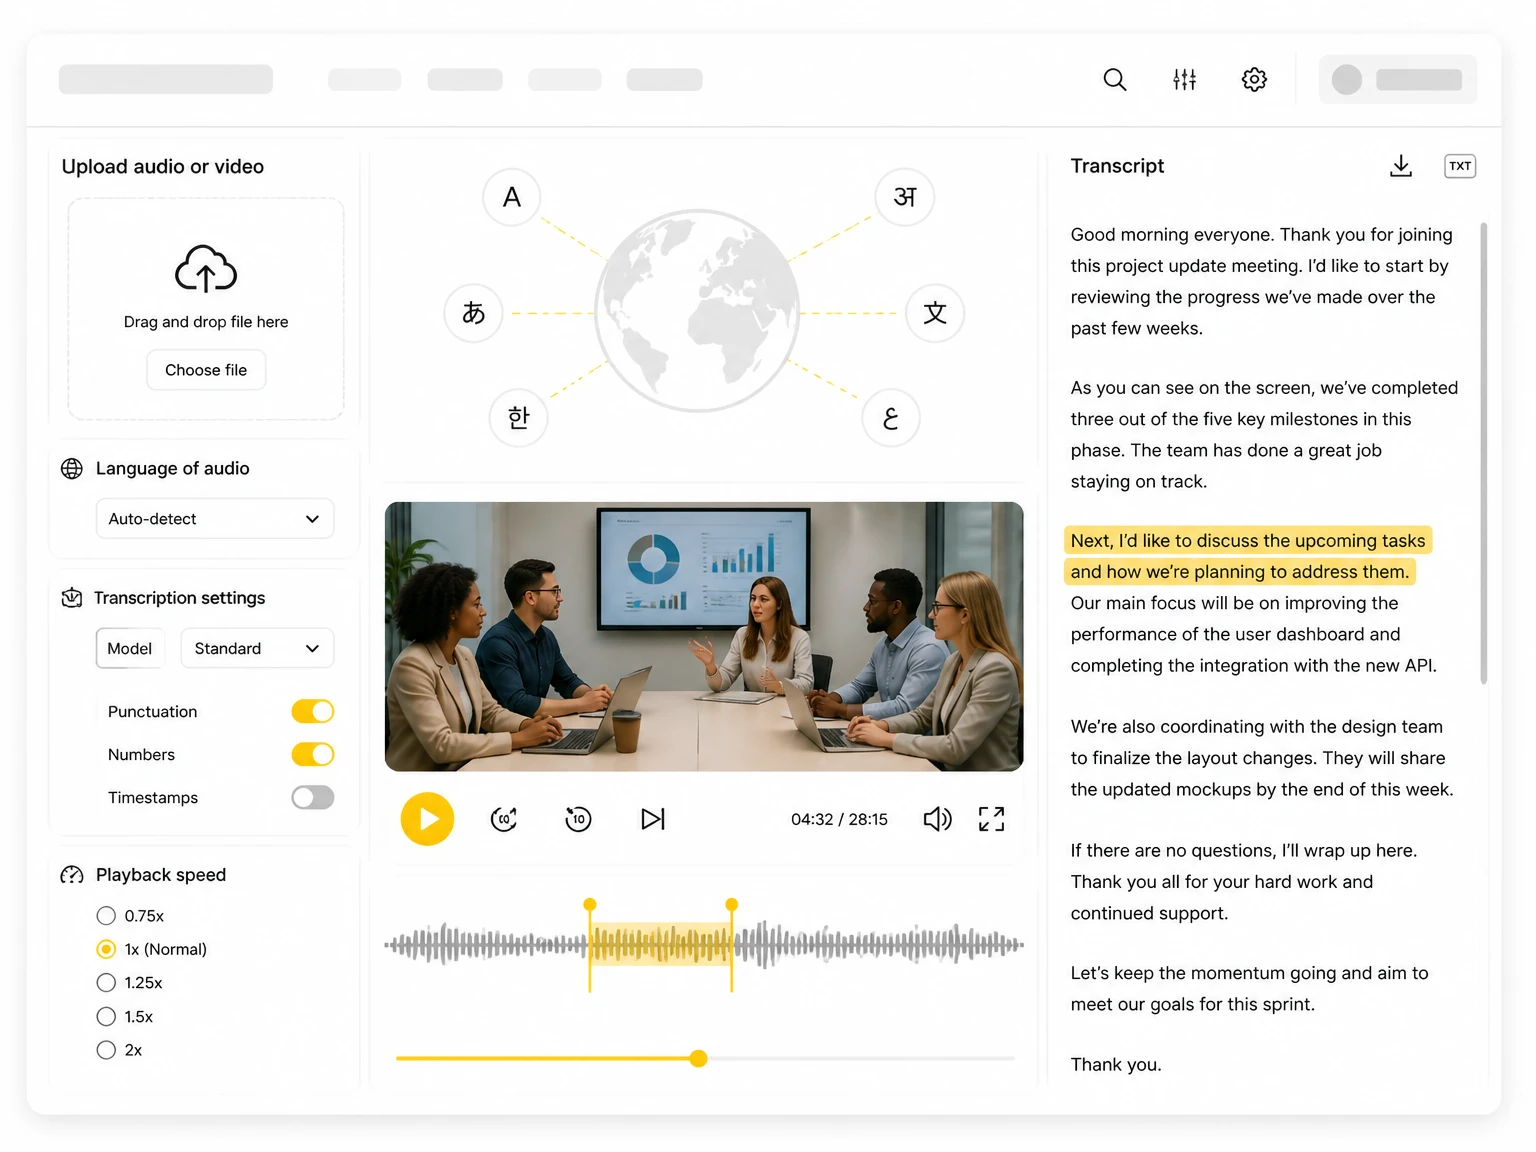Click the left waveform selection marker
Screen dimensions: 1536x1152
(590, 944)
